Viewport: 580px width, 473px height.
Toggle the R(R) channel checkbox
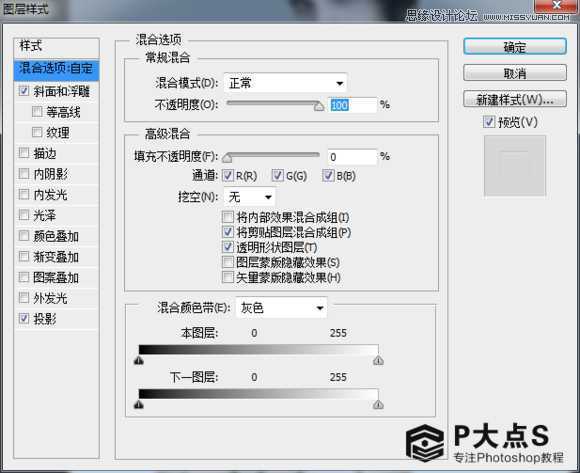tap(227, 175)
